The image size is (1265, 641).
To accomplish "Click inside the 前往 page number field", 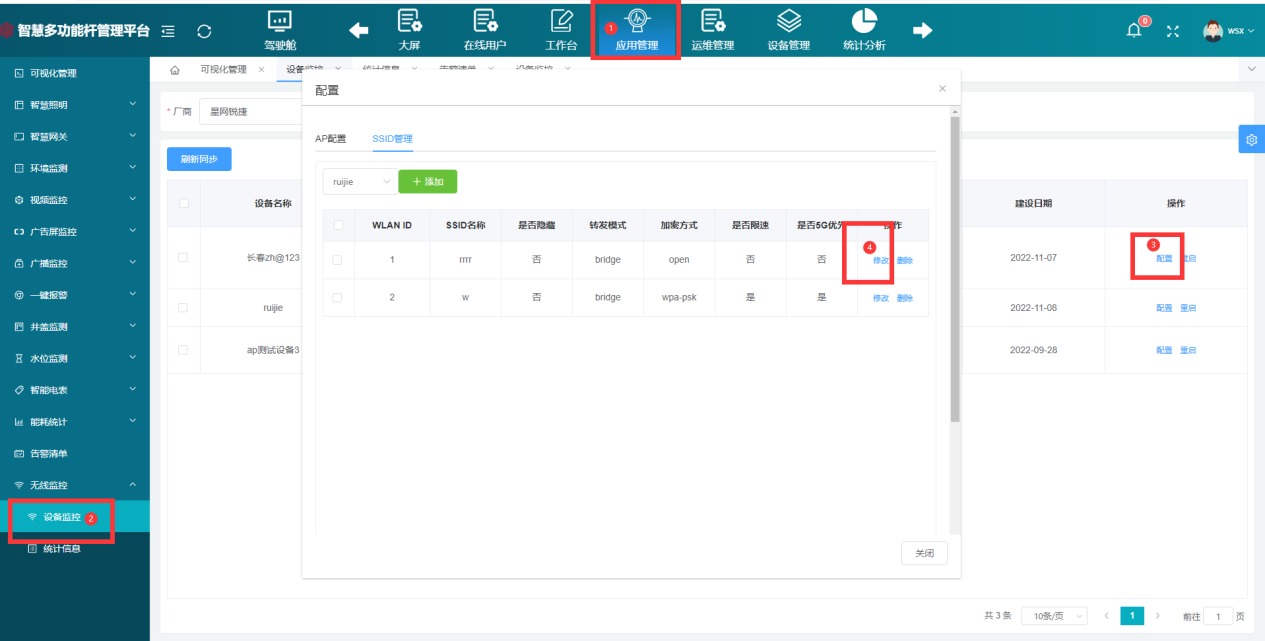I will tap(1218, 616).
